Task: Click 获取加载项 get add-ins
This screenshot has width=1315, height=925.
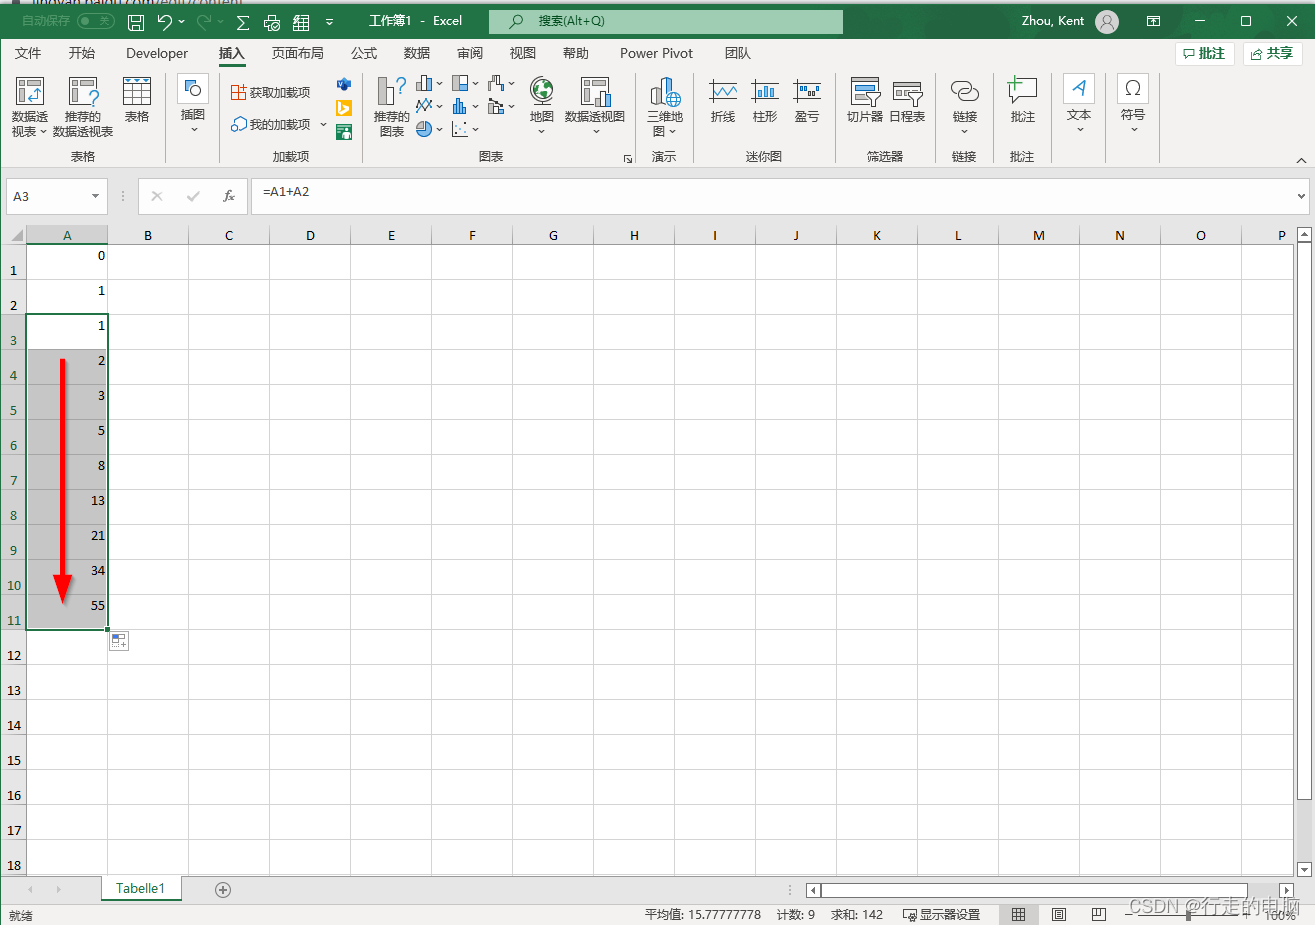Action: 270,92
